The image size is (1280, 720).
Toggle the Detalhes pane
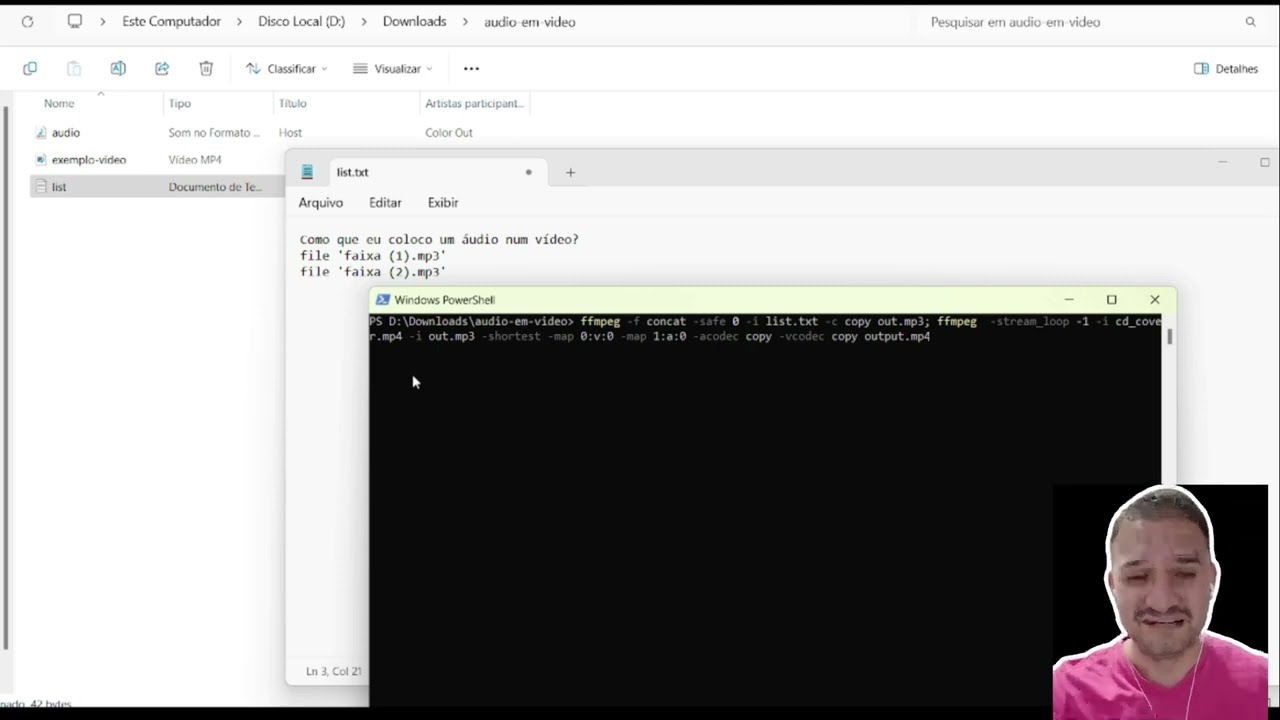click(1226, 68)
